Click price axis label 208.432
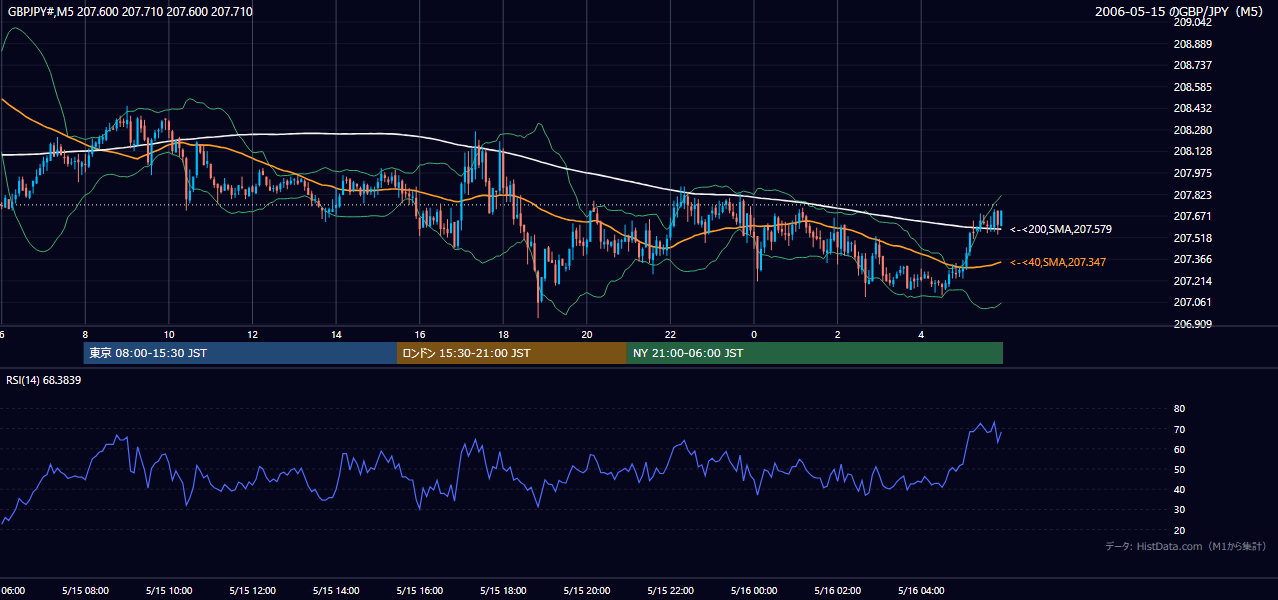 pyautogui.click(x=1192, y=108)
